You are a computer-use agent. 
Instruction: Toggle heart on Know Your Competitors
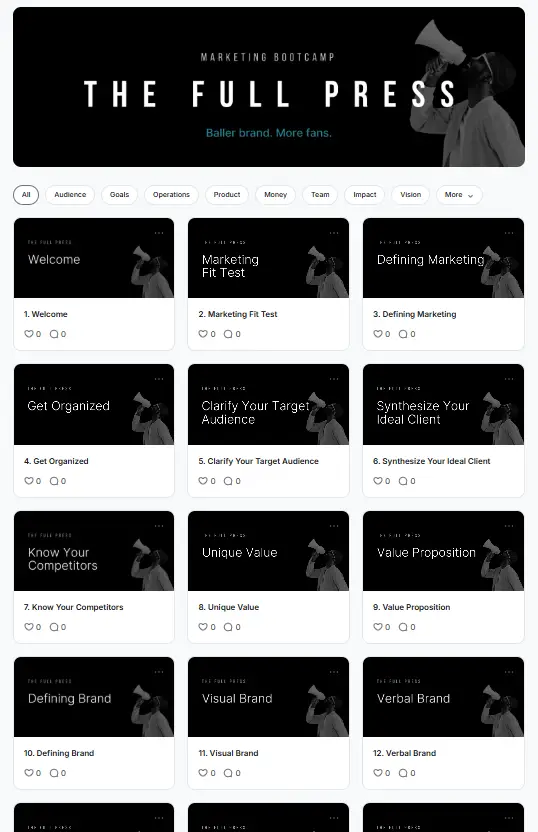tap(29, 627)
